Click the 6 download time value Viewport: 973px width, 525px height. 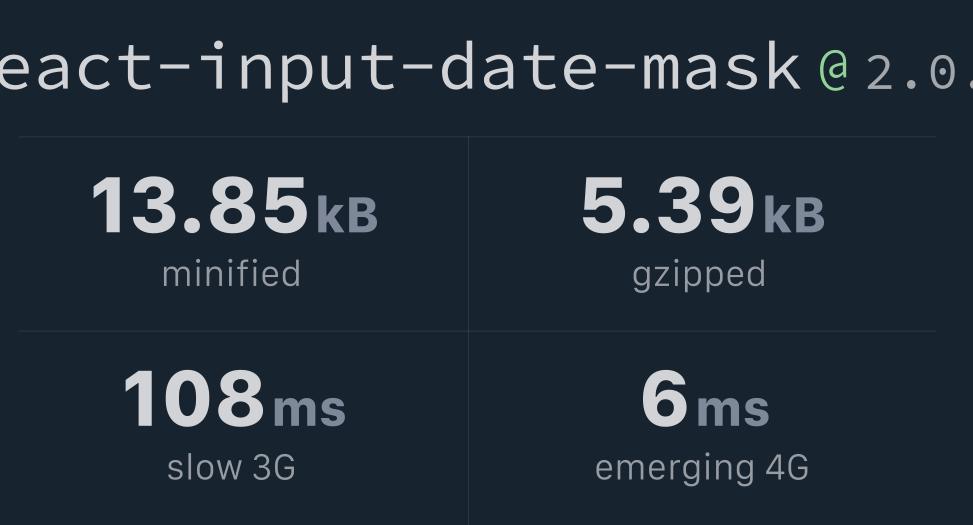pyautogui.click(x=665, y=398)
